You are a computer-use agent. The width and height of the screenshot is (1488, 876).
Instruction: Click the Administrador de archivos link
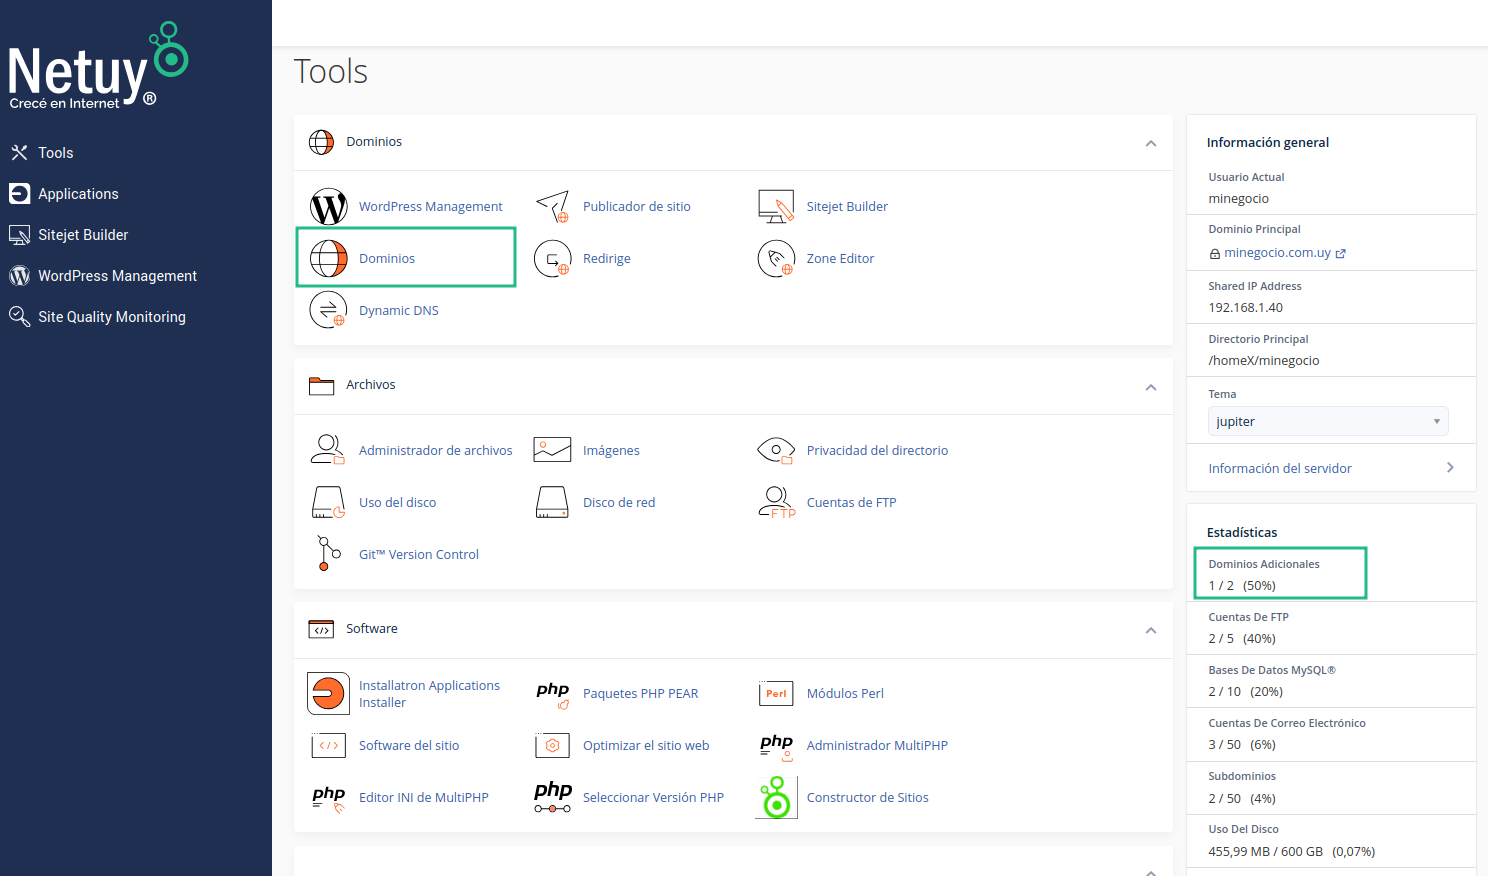pos(435,451)
